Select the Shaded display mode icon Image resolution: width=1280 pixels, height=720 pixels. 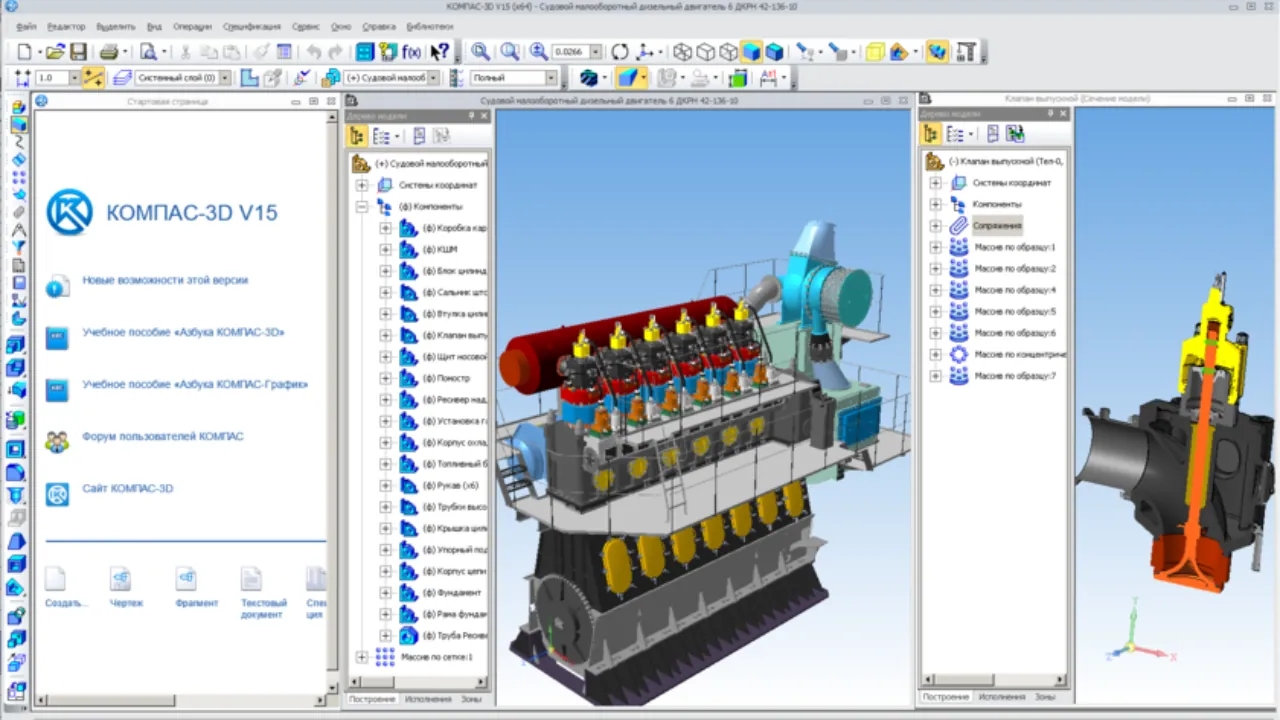[751, 51]
